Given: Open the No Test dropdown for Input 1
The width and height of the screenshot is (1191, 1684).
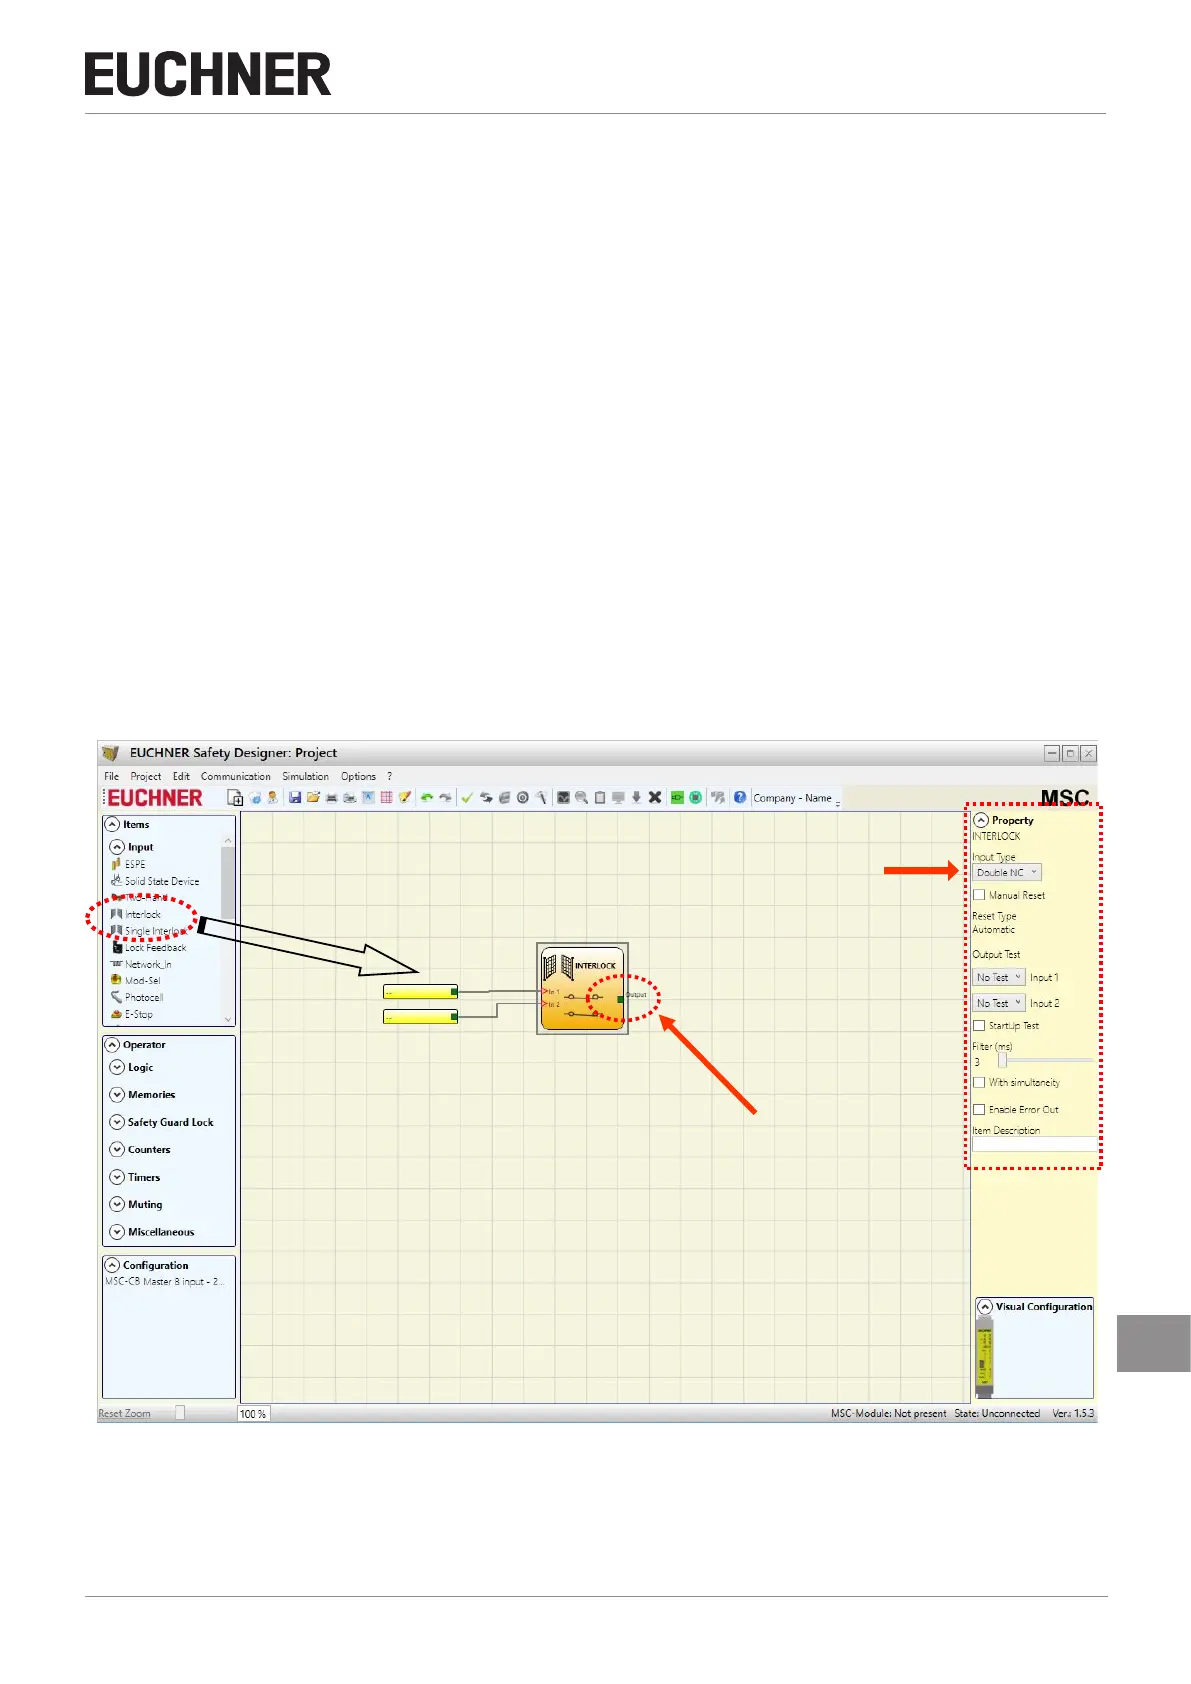Looking at the screenshot, I should pos(999,977).
